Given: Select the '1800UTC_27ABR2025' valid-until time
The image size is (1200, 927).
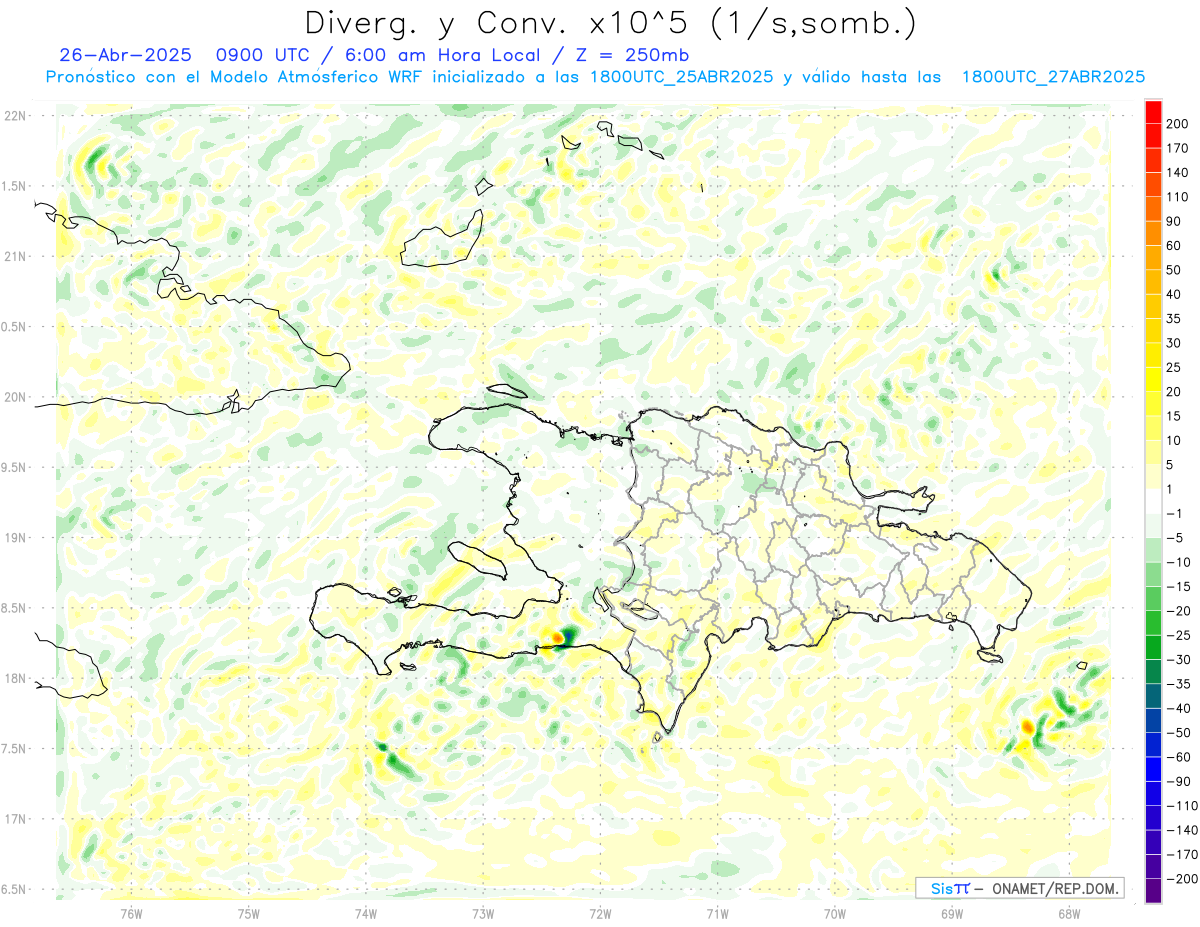Looking at the screenshot, I should [1053, 77].
